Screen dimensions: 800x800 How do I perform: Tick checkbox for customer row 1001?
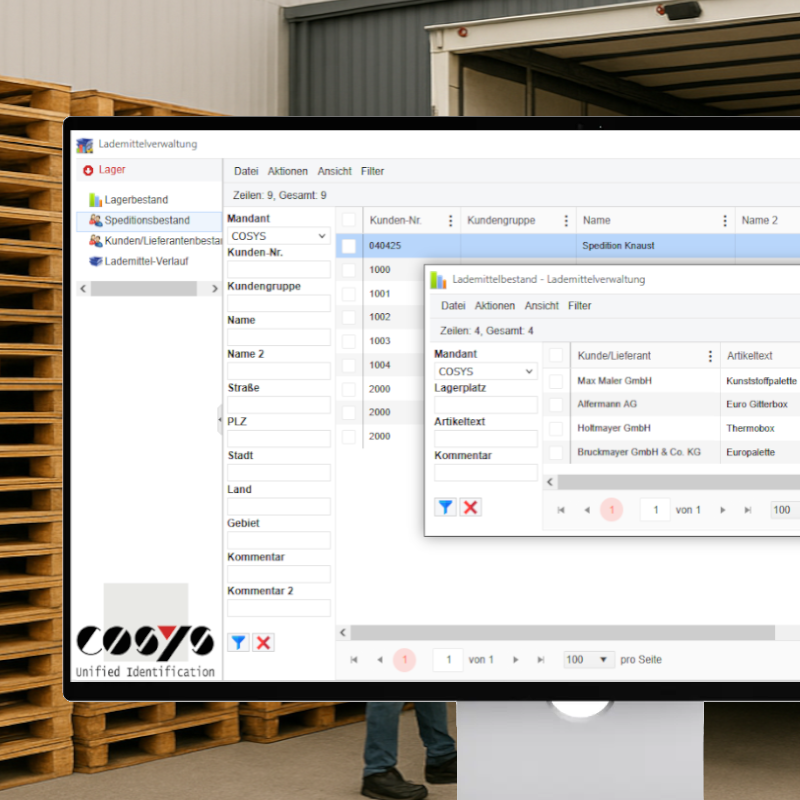pyautogui.click(x=349, y=294)
